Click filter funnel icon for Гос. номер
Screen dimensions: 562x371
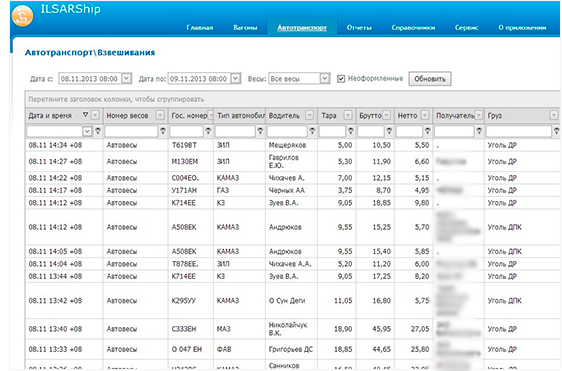click(208, 131)
